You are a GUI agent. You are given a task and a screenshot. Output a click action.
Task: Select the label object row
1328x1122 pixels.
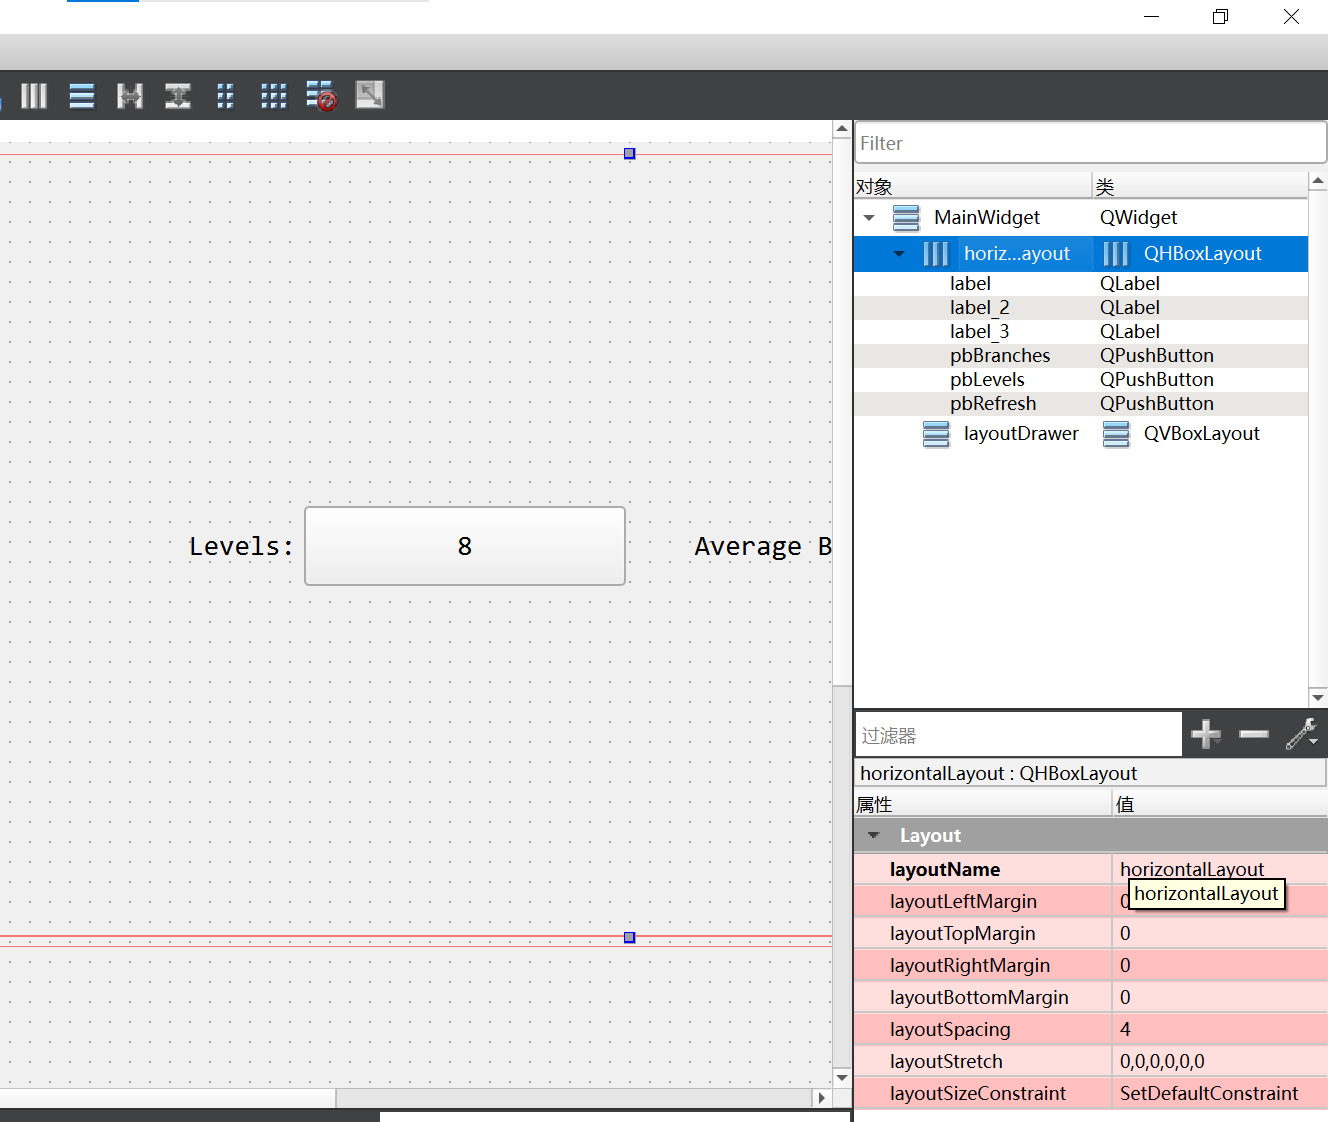coord(1081,284)
